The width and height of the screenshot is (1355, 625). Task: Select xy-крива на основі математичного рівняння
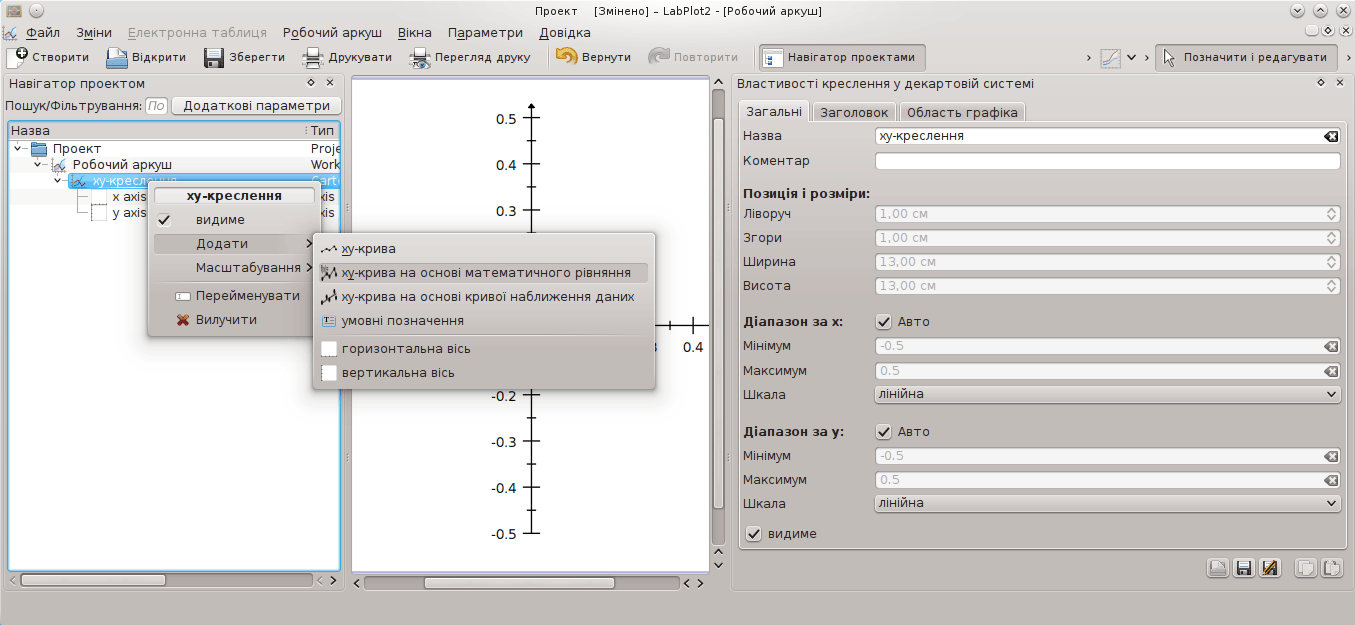[x=485, y=272]
